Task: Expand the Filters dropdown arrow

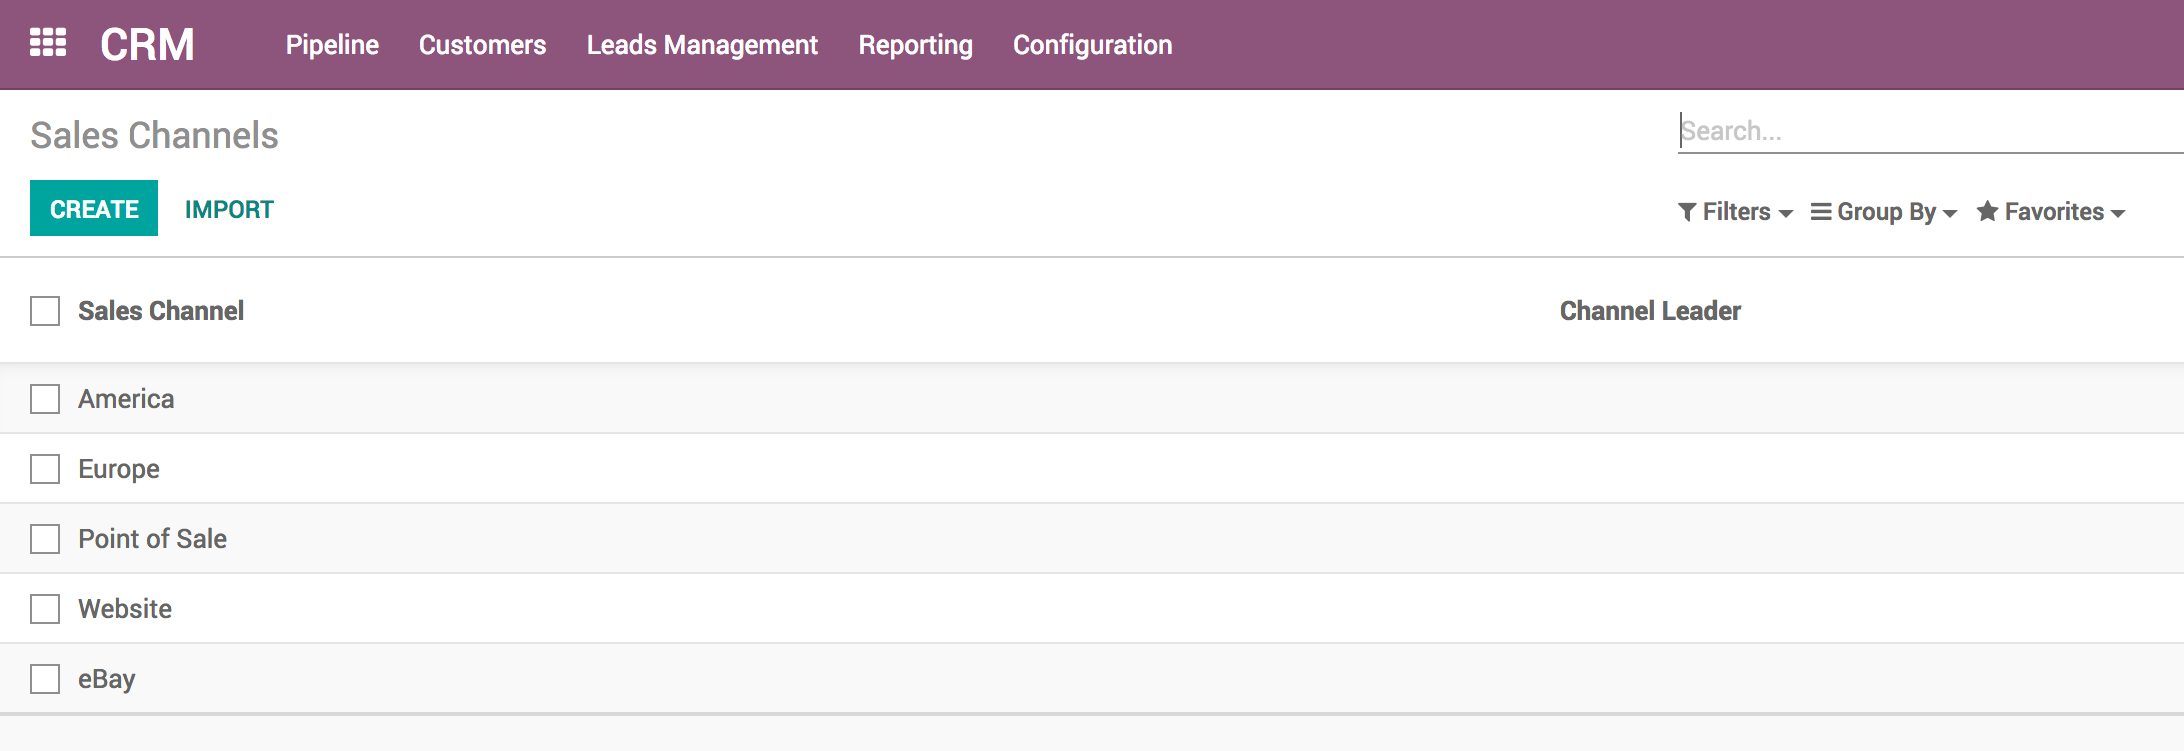Action: coord(1786,213)
